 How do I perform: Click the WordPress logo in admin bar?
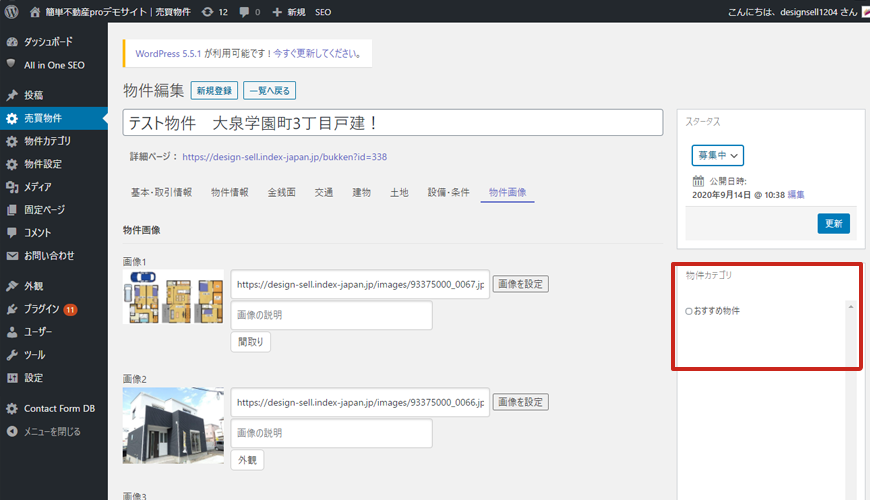point(12,12)
